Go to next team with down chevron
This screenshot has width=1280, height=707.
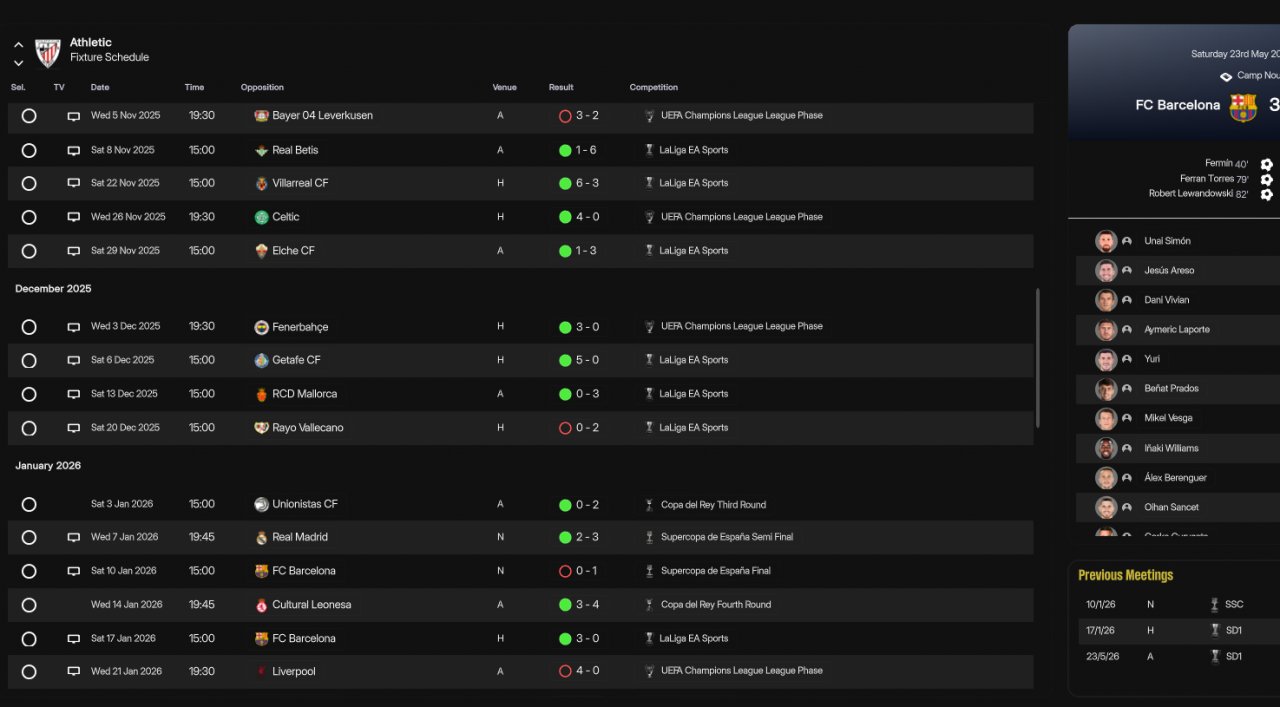[x=18, y=63]
